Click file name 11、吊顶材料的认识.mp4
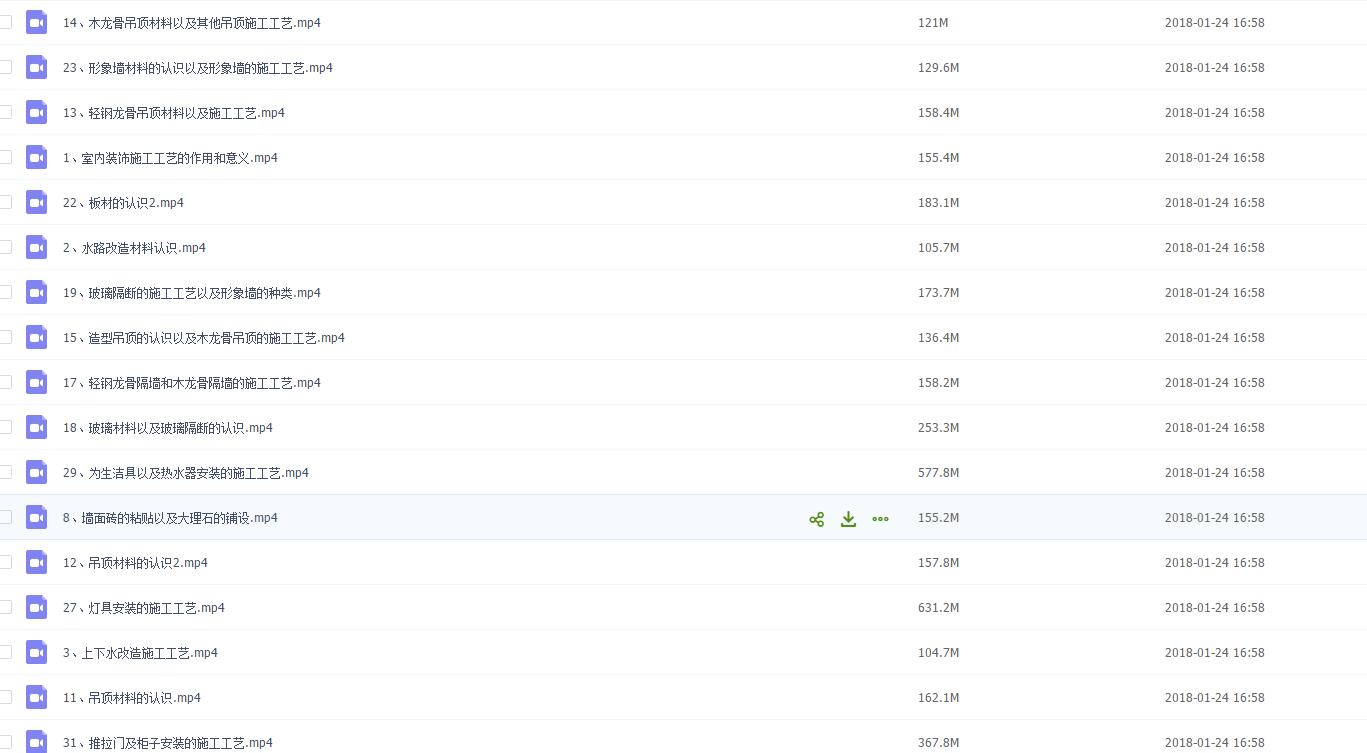 132,697
